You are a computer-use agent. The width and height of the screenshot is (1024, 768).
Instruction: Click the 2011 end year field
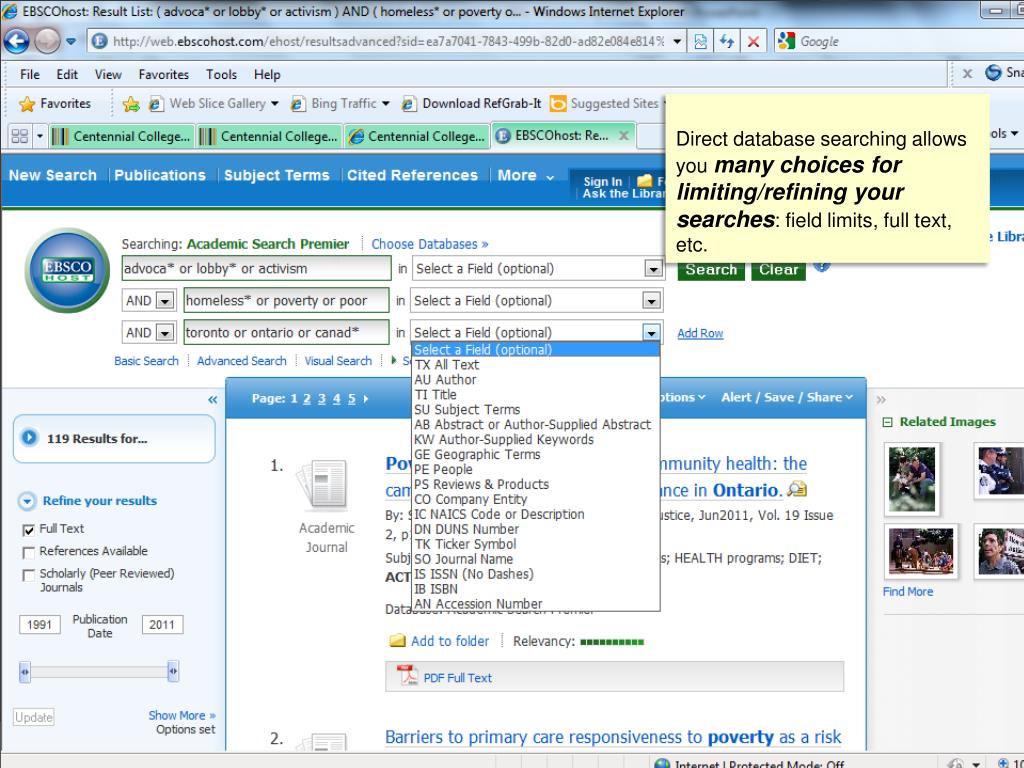[x=163, y=624]
